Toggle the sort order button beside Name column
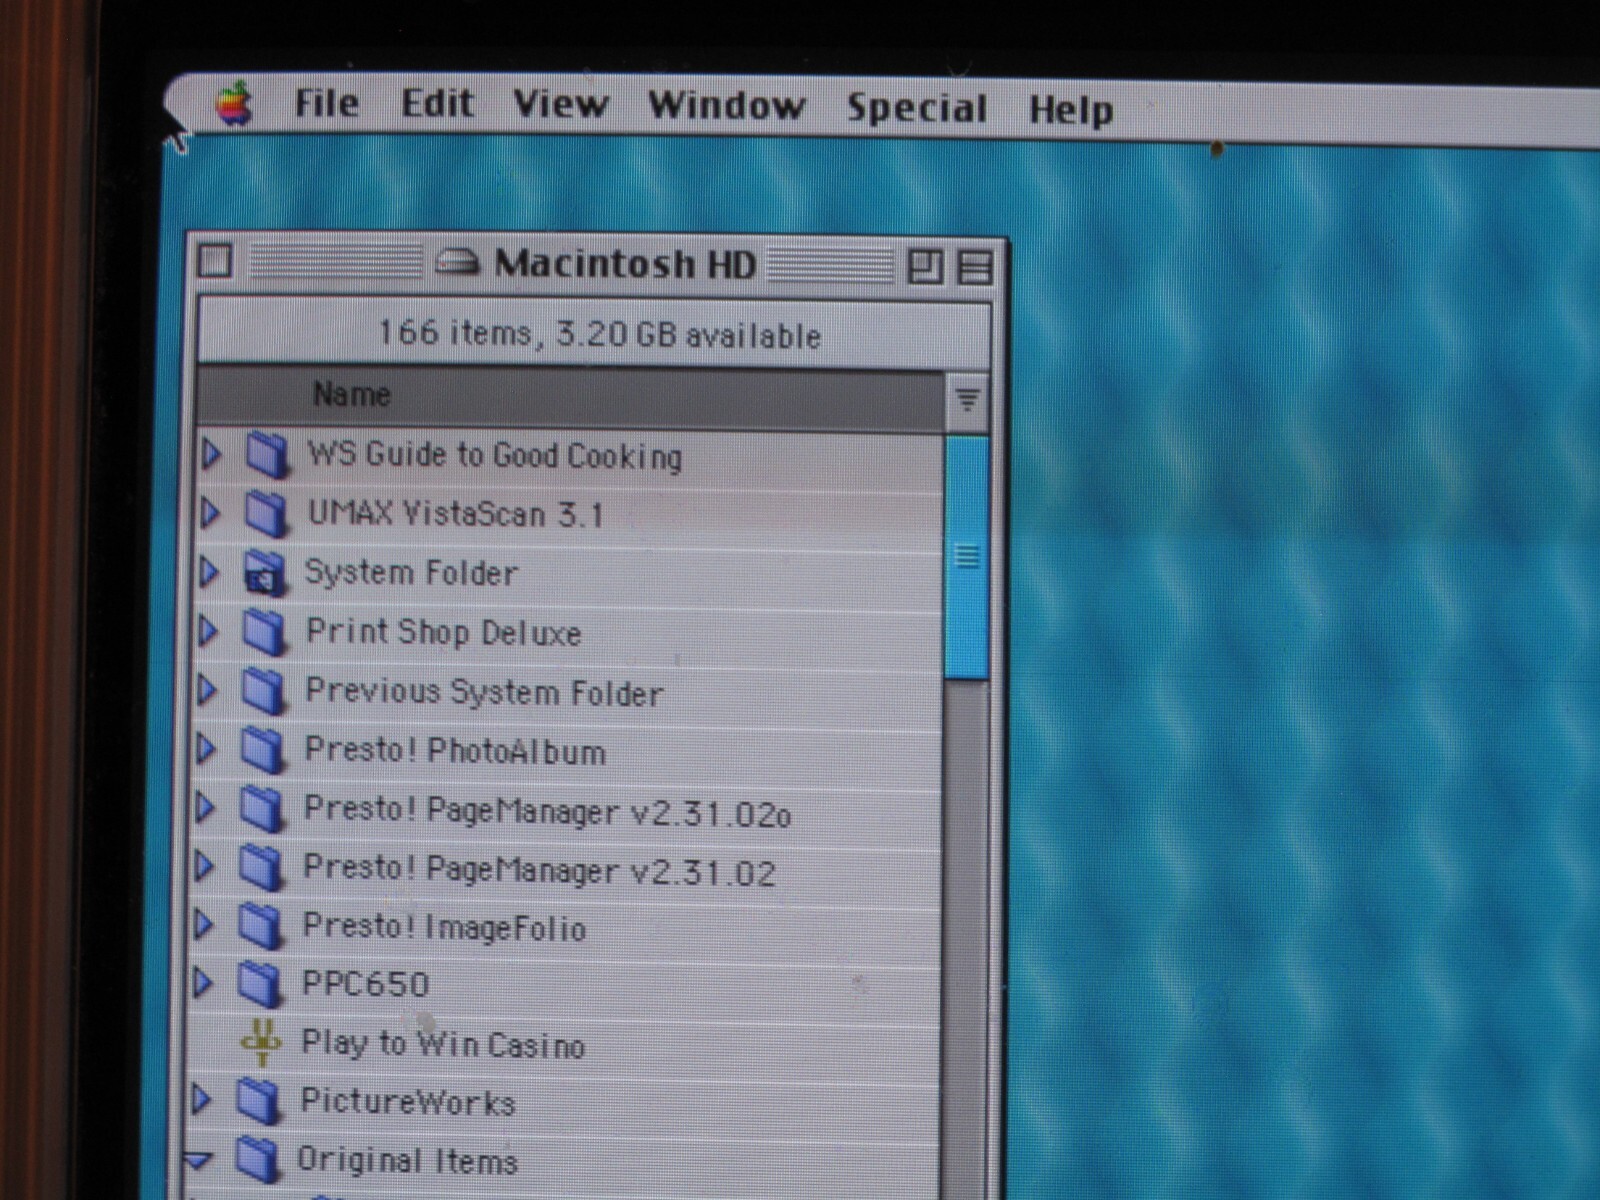 967,400
